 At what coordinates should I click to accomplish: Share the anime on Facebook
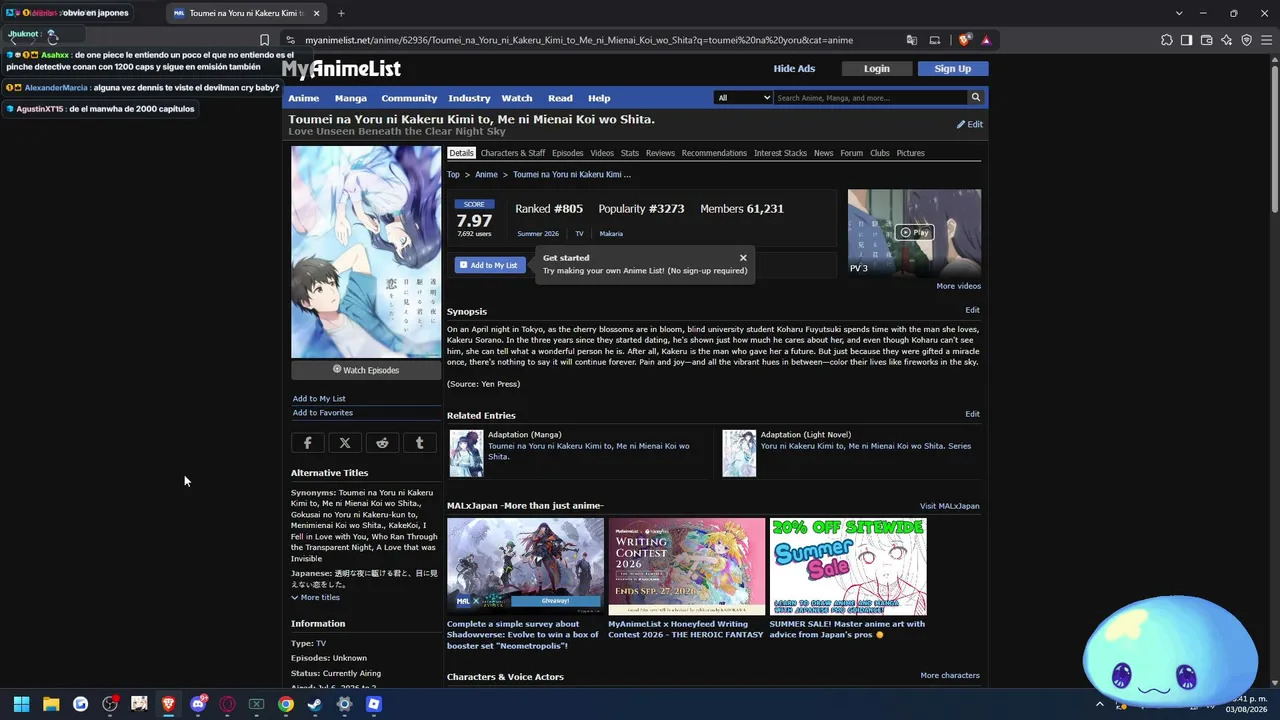tap(307, 443)
